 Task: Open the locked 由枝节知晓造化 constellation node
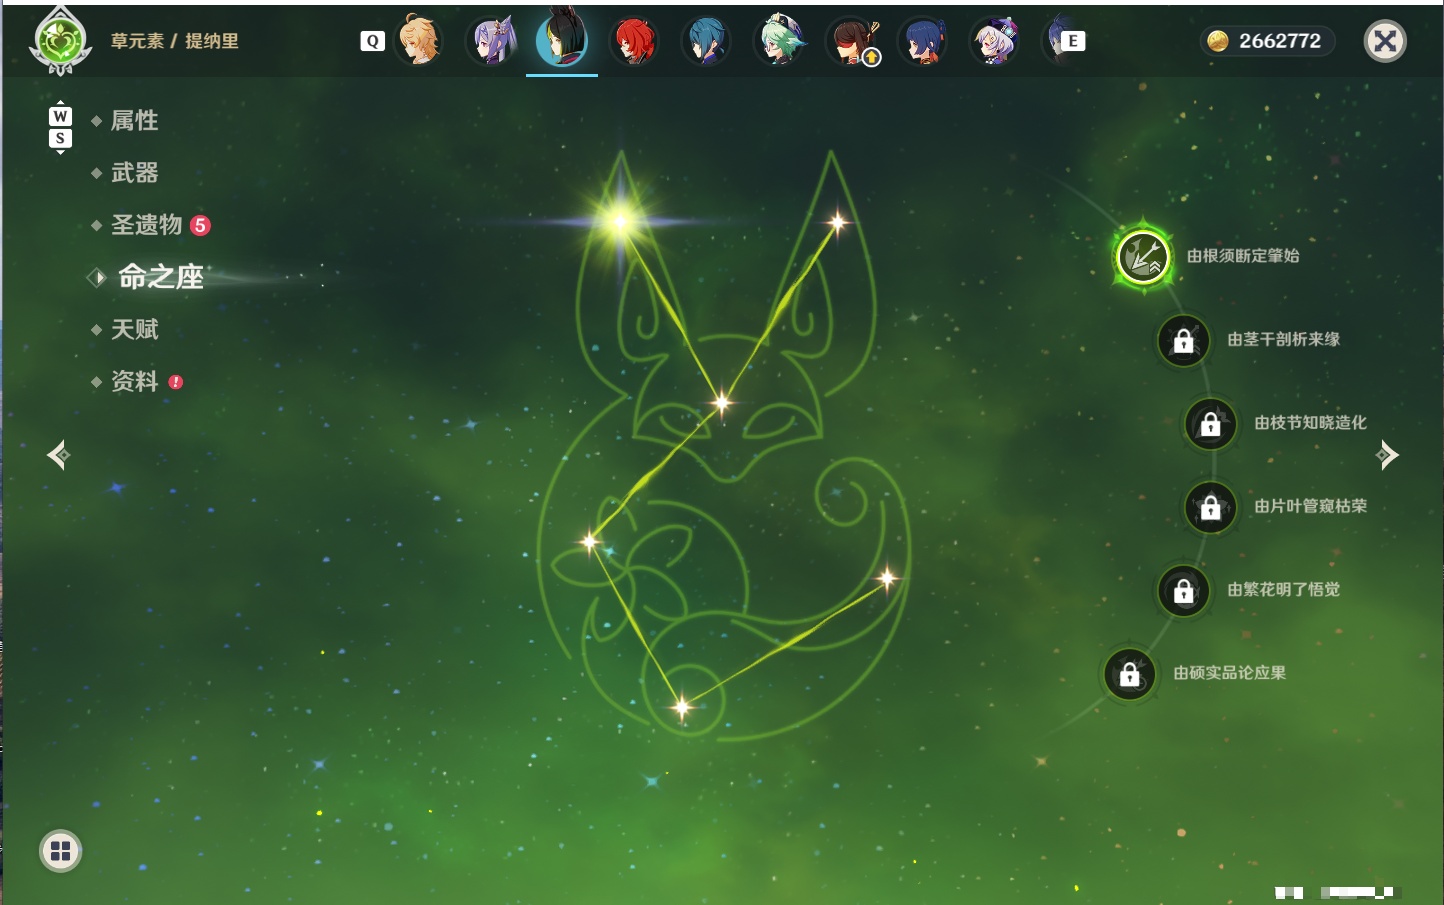point(1211,423)
